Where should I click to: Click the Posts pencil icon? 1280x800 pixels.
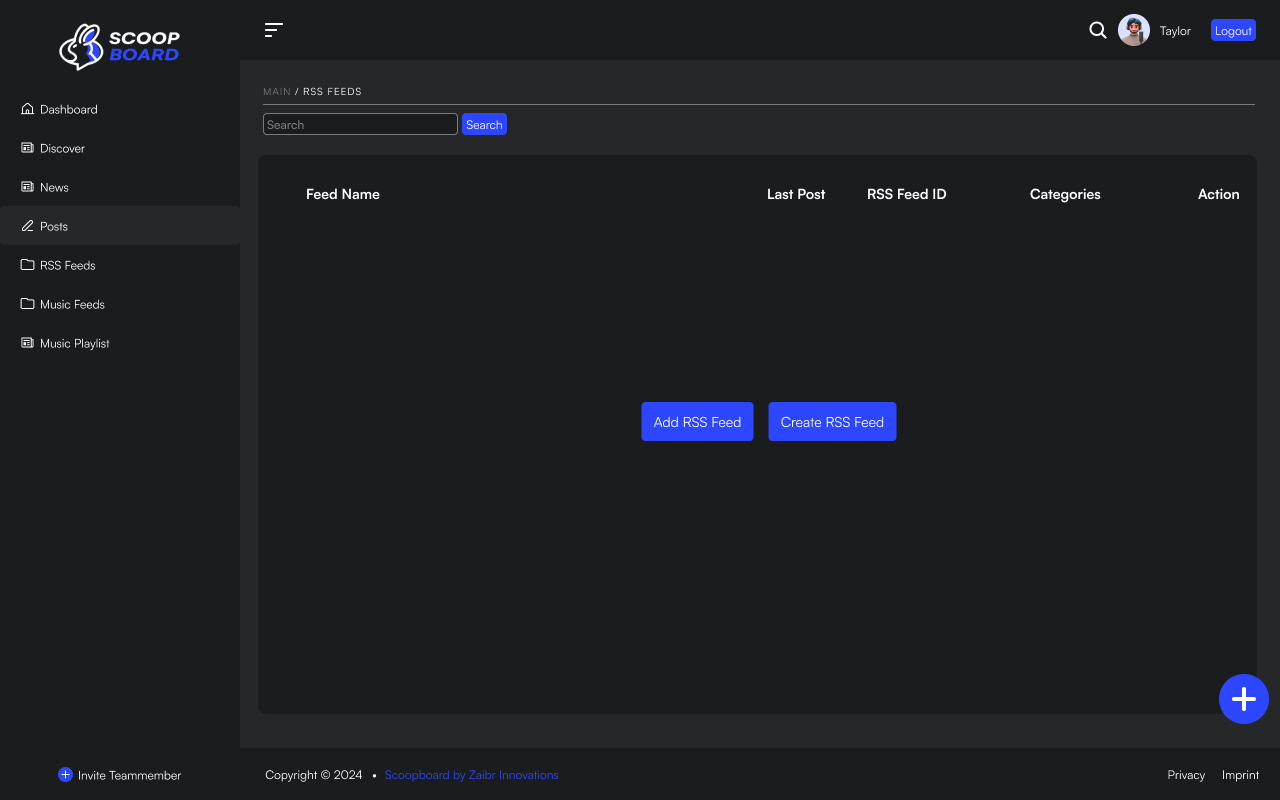tap(28, 226)
